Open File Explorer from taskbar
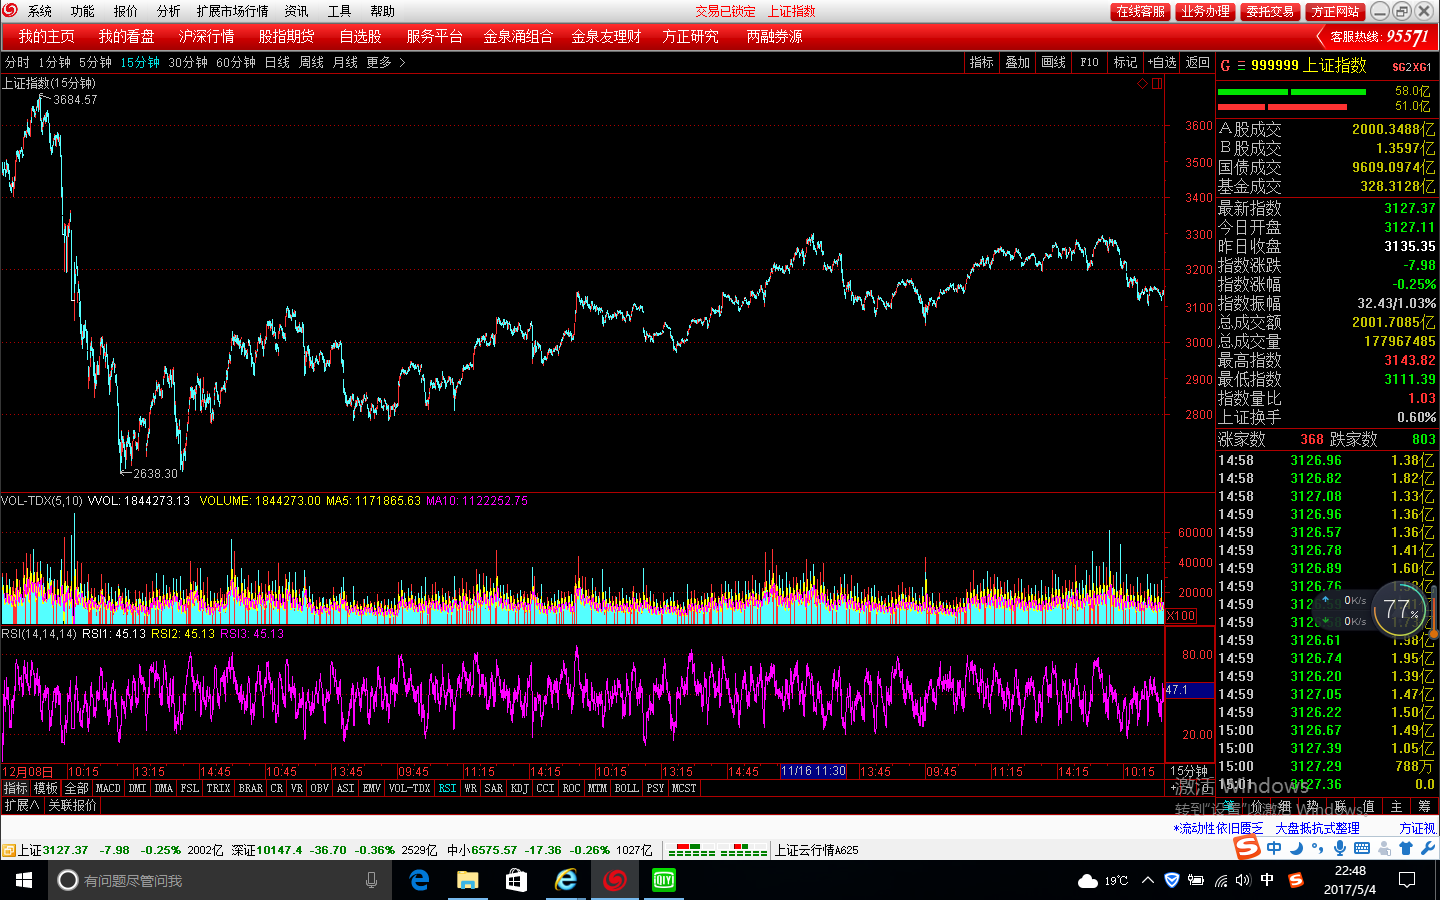1440x900 pixels. 468,880
